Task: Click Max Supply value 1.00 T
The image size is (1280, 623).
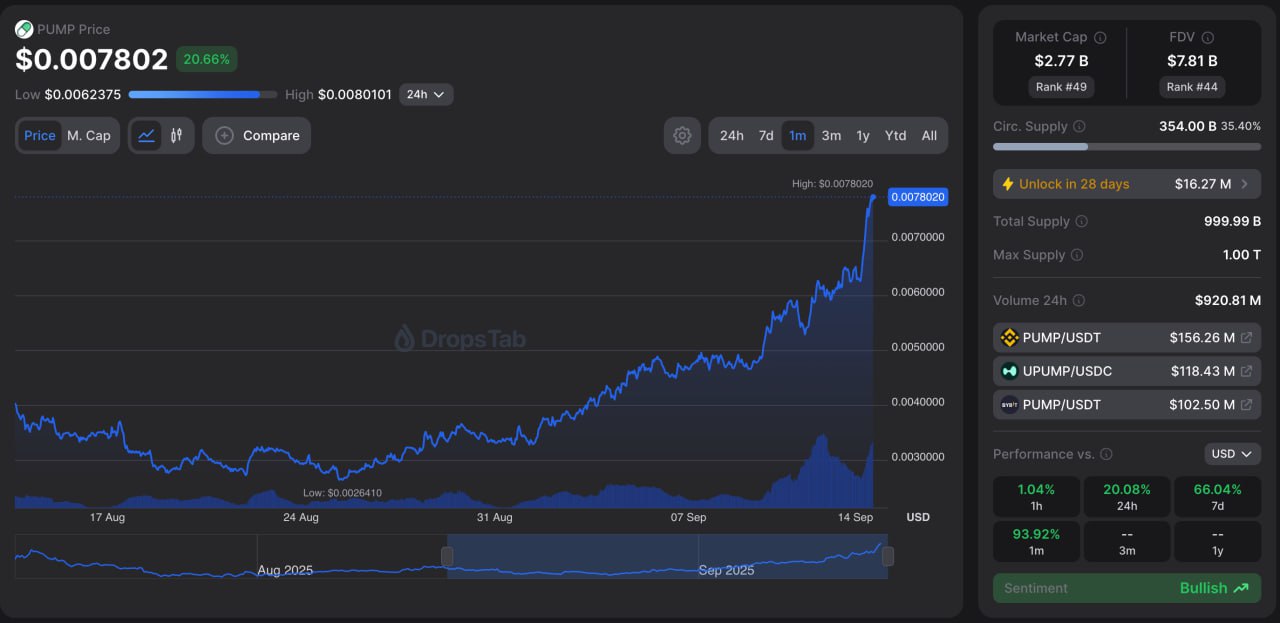Action: (x=1242, y=255)
